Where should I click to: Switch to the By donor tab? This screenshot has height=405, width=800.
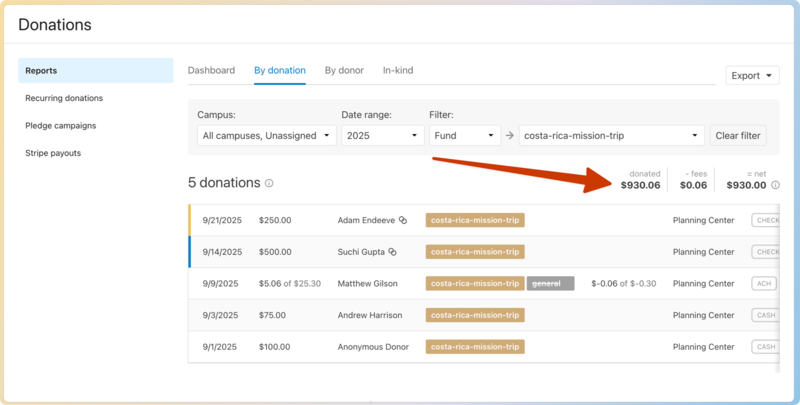pos(344,71)
